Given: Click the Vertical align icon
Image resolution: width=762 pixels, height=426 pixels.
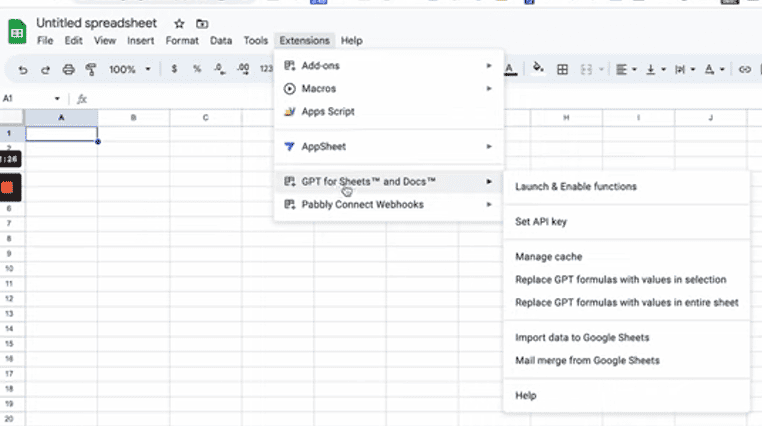Looking at the screenshot, I should (x=651, y=69).
